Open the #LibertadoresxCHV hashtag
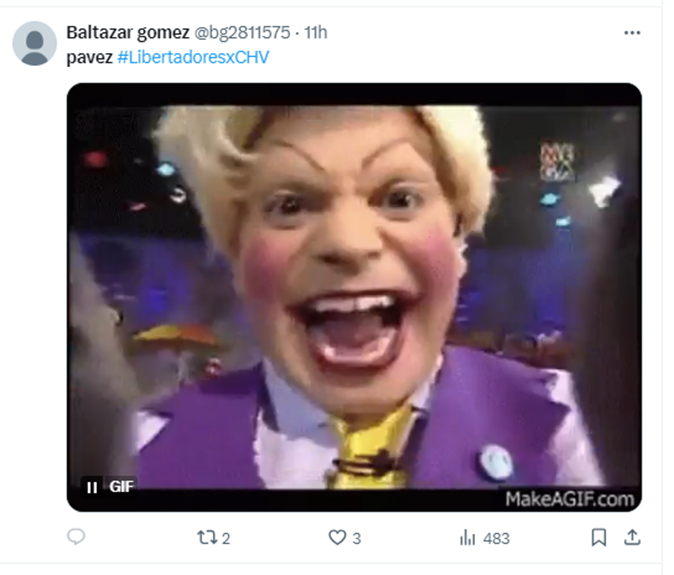This screenshot has height=575, width=674. pos(193,57)
